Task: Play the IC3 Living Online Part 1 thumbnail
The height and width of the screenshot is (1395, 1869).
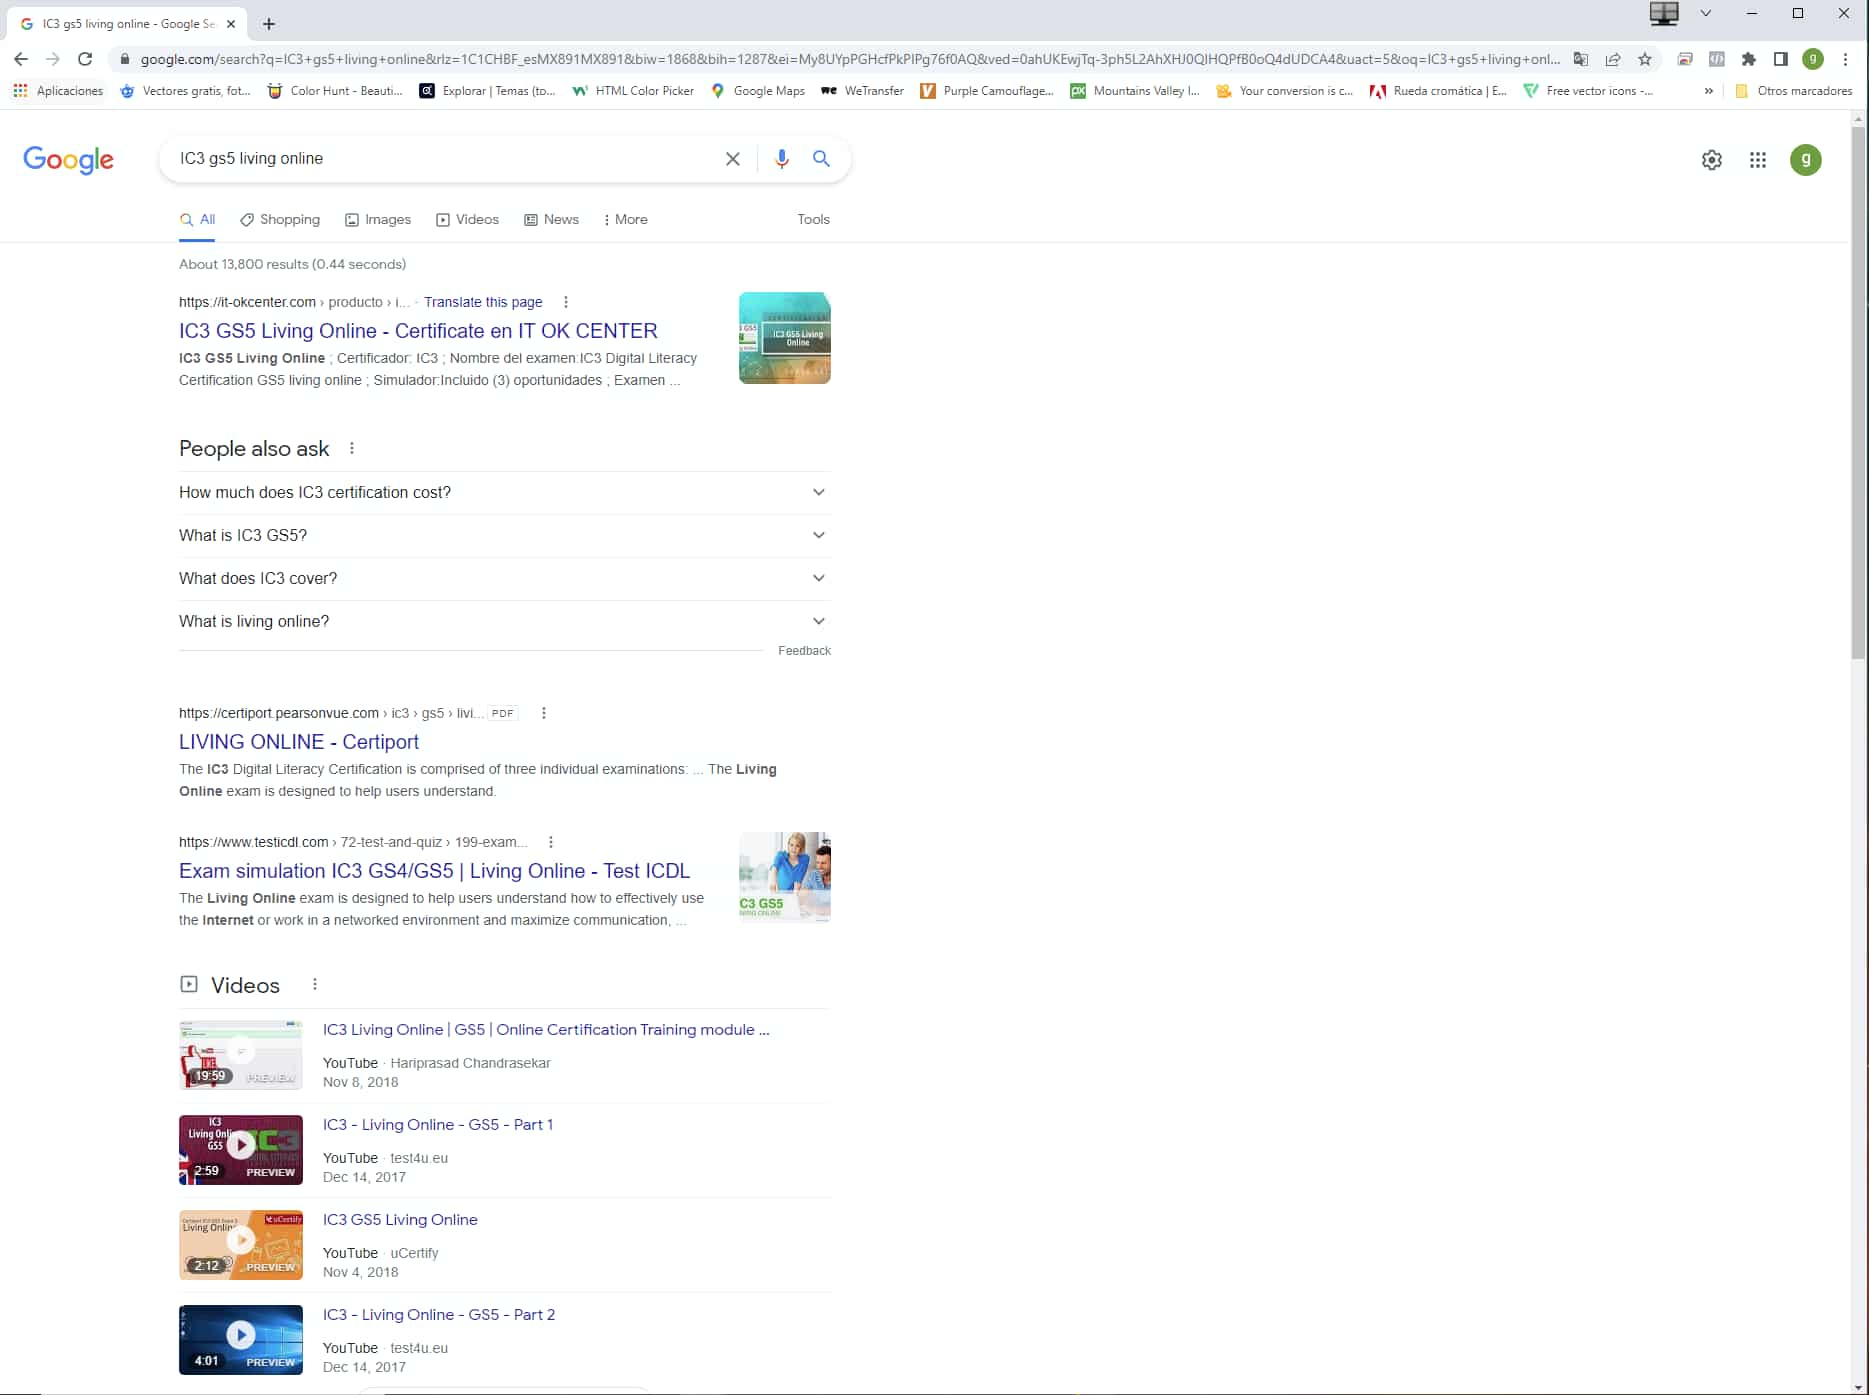Action: (240, 1149)
